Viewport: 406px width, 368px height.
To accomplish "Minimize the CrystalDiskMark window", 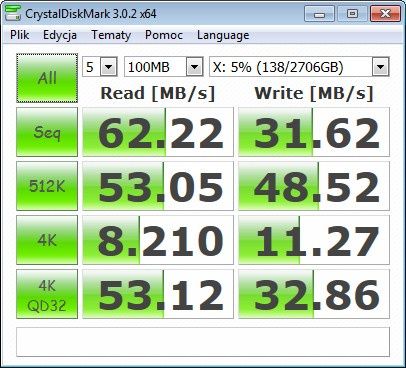I will point(319,14).
